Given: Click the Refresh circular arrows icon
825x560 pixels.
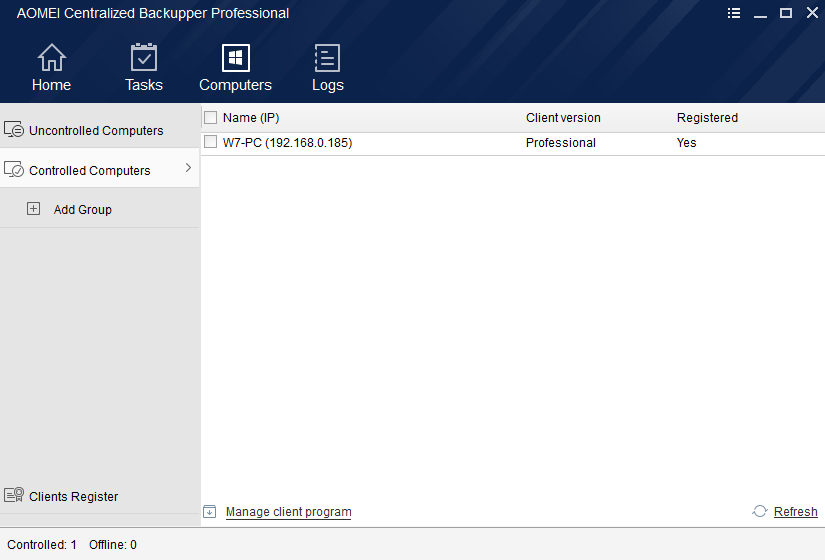Looking at the screenshot, I should (x=760, y=511).
